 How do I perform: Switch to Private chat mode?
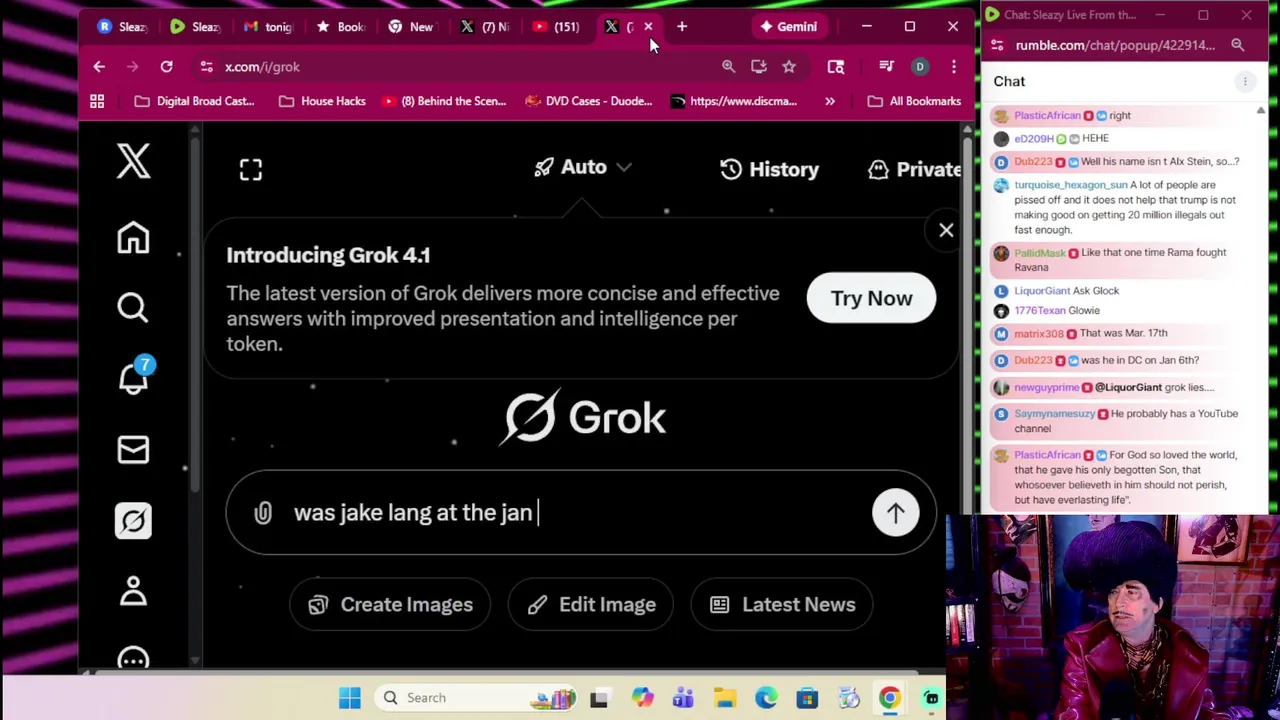pyautogui.click(x=914, y=169)
